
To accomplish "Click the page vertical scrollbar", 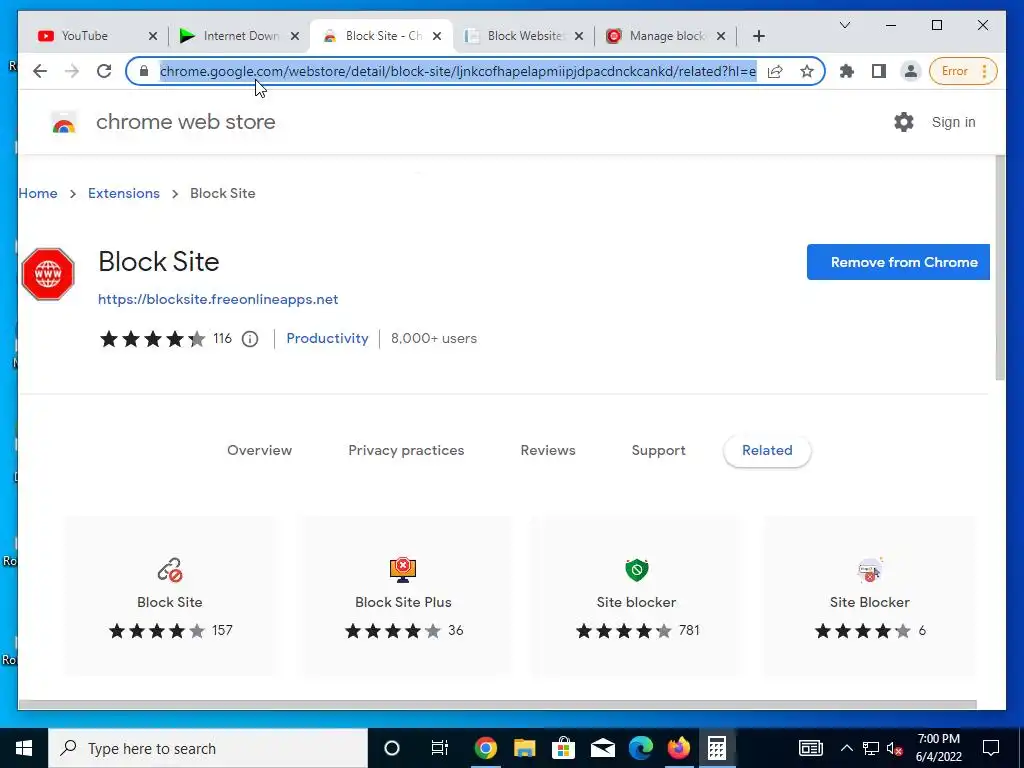I will click(x=1000, y=268).
